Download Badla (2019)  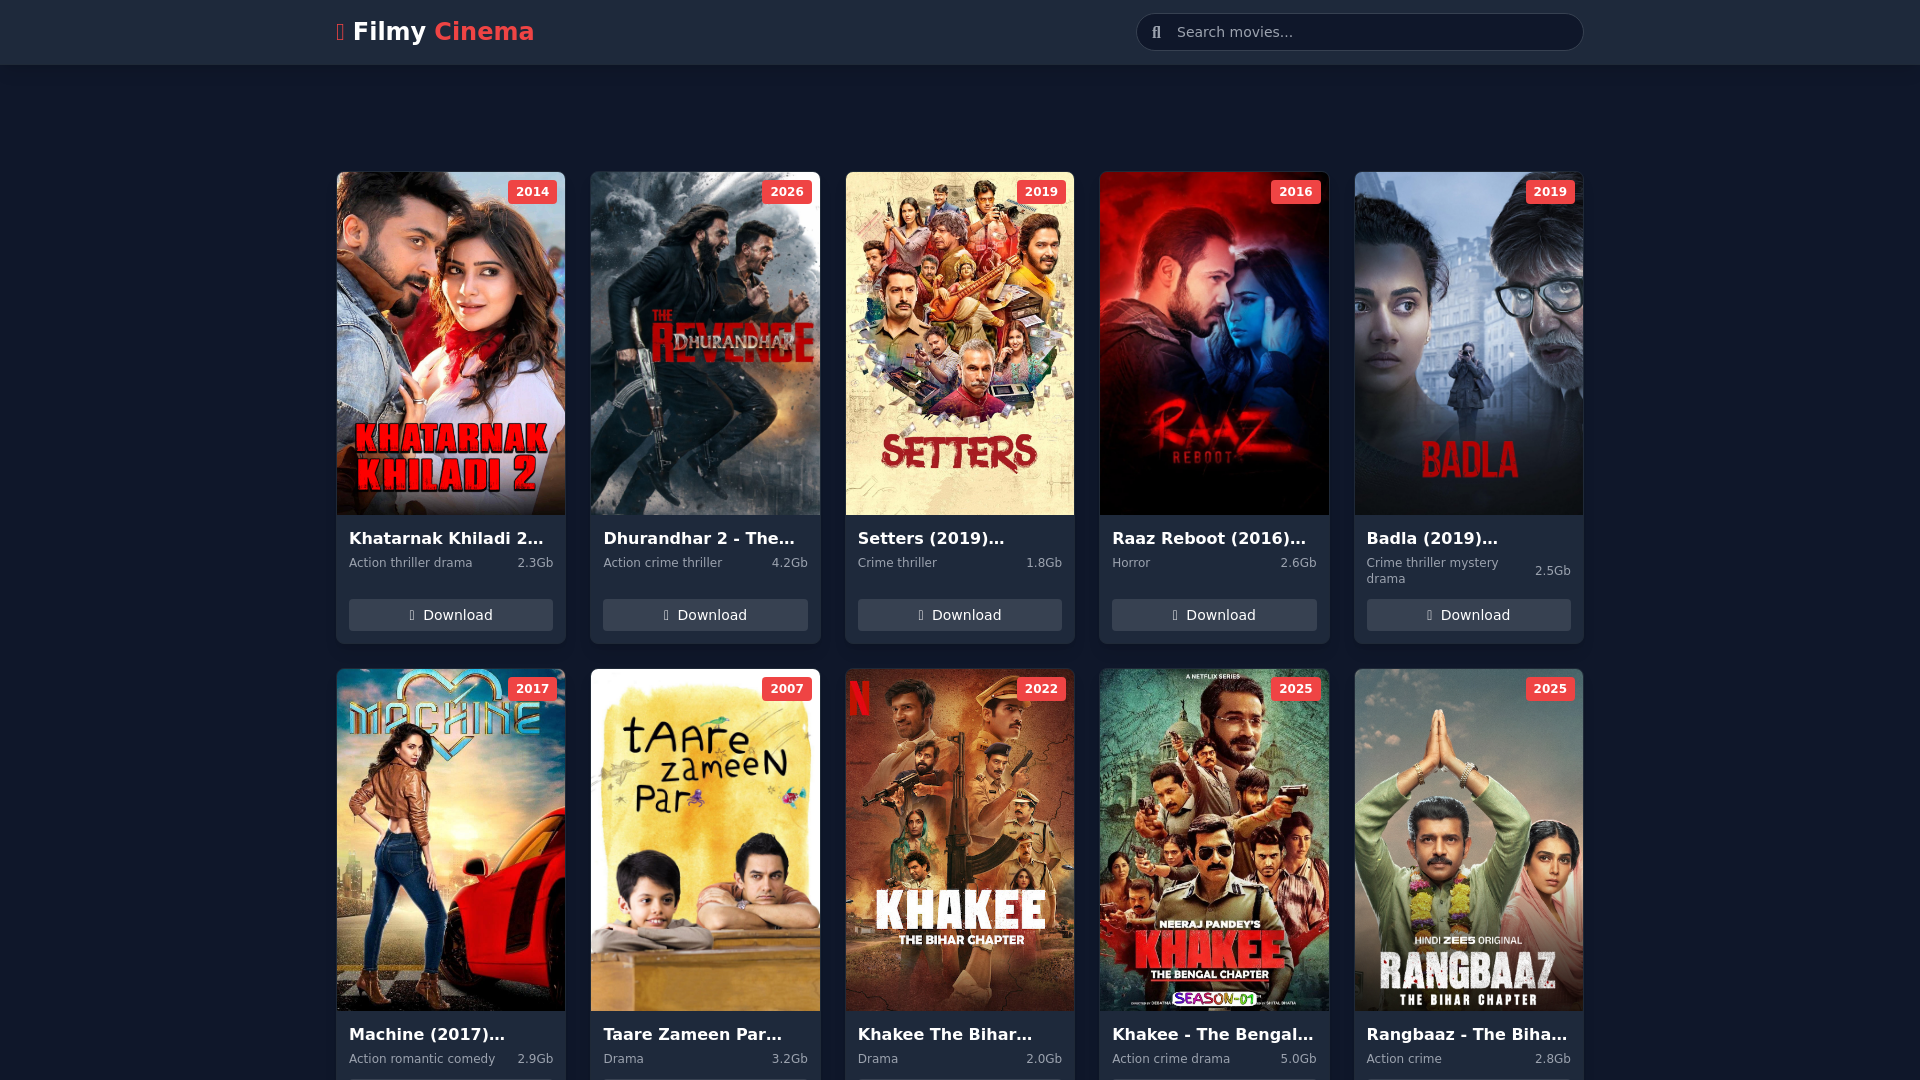(x=1469, y=615)
